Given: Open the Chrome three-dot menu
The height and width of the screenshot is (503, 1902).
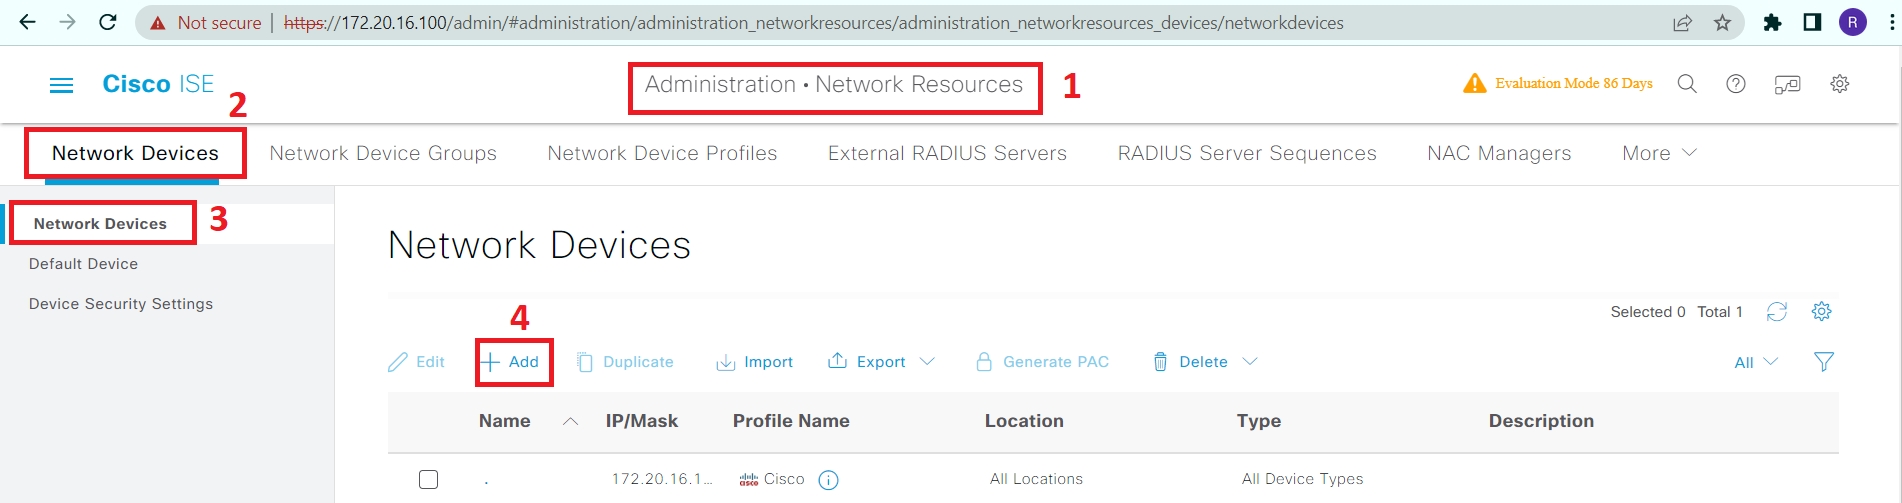Looking at the screenshot, I should tap(1892, 22).
